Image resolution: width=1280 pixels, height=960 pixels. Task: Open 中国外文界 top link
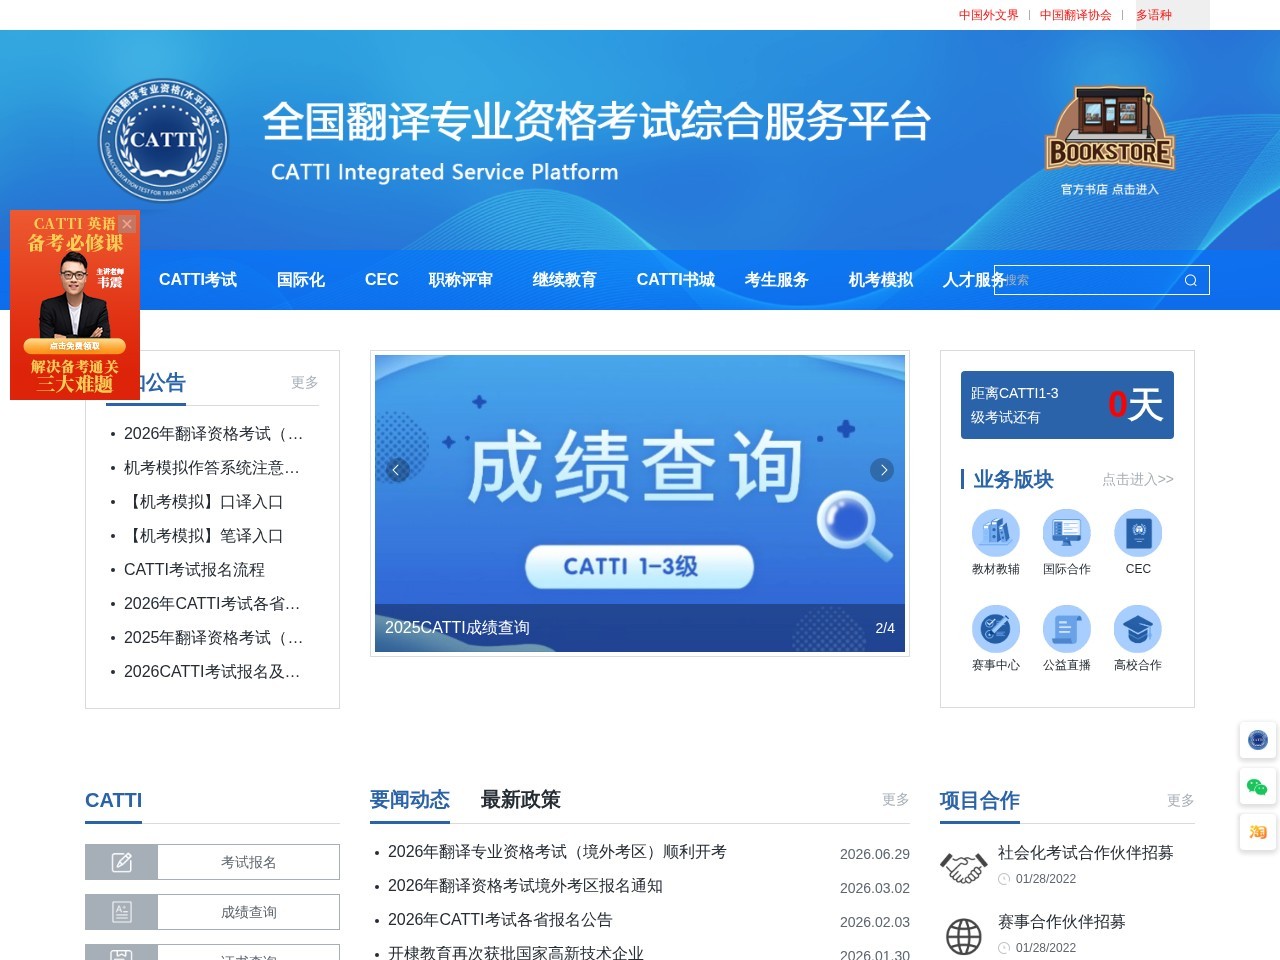(989, 15)
